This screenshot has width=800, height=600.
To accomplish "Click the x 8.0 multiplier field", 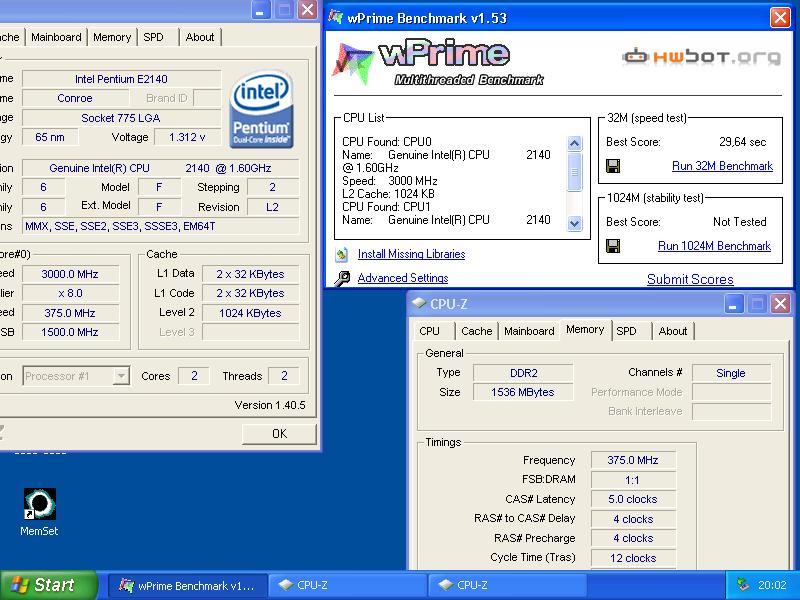I will tap(70, 293).
